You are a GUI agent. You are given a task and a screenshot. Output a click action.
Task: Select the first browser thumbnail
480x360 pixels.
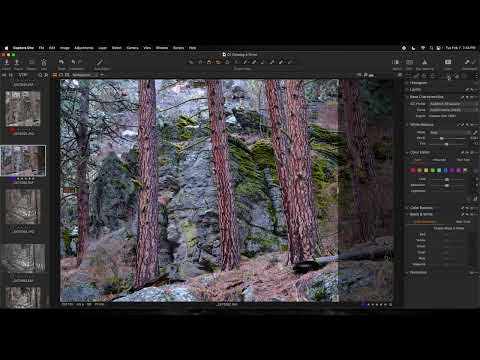(x=23, y=109)
